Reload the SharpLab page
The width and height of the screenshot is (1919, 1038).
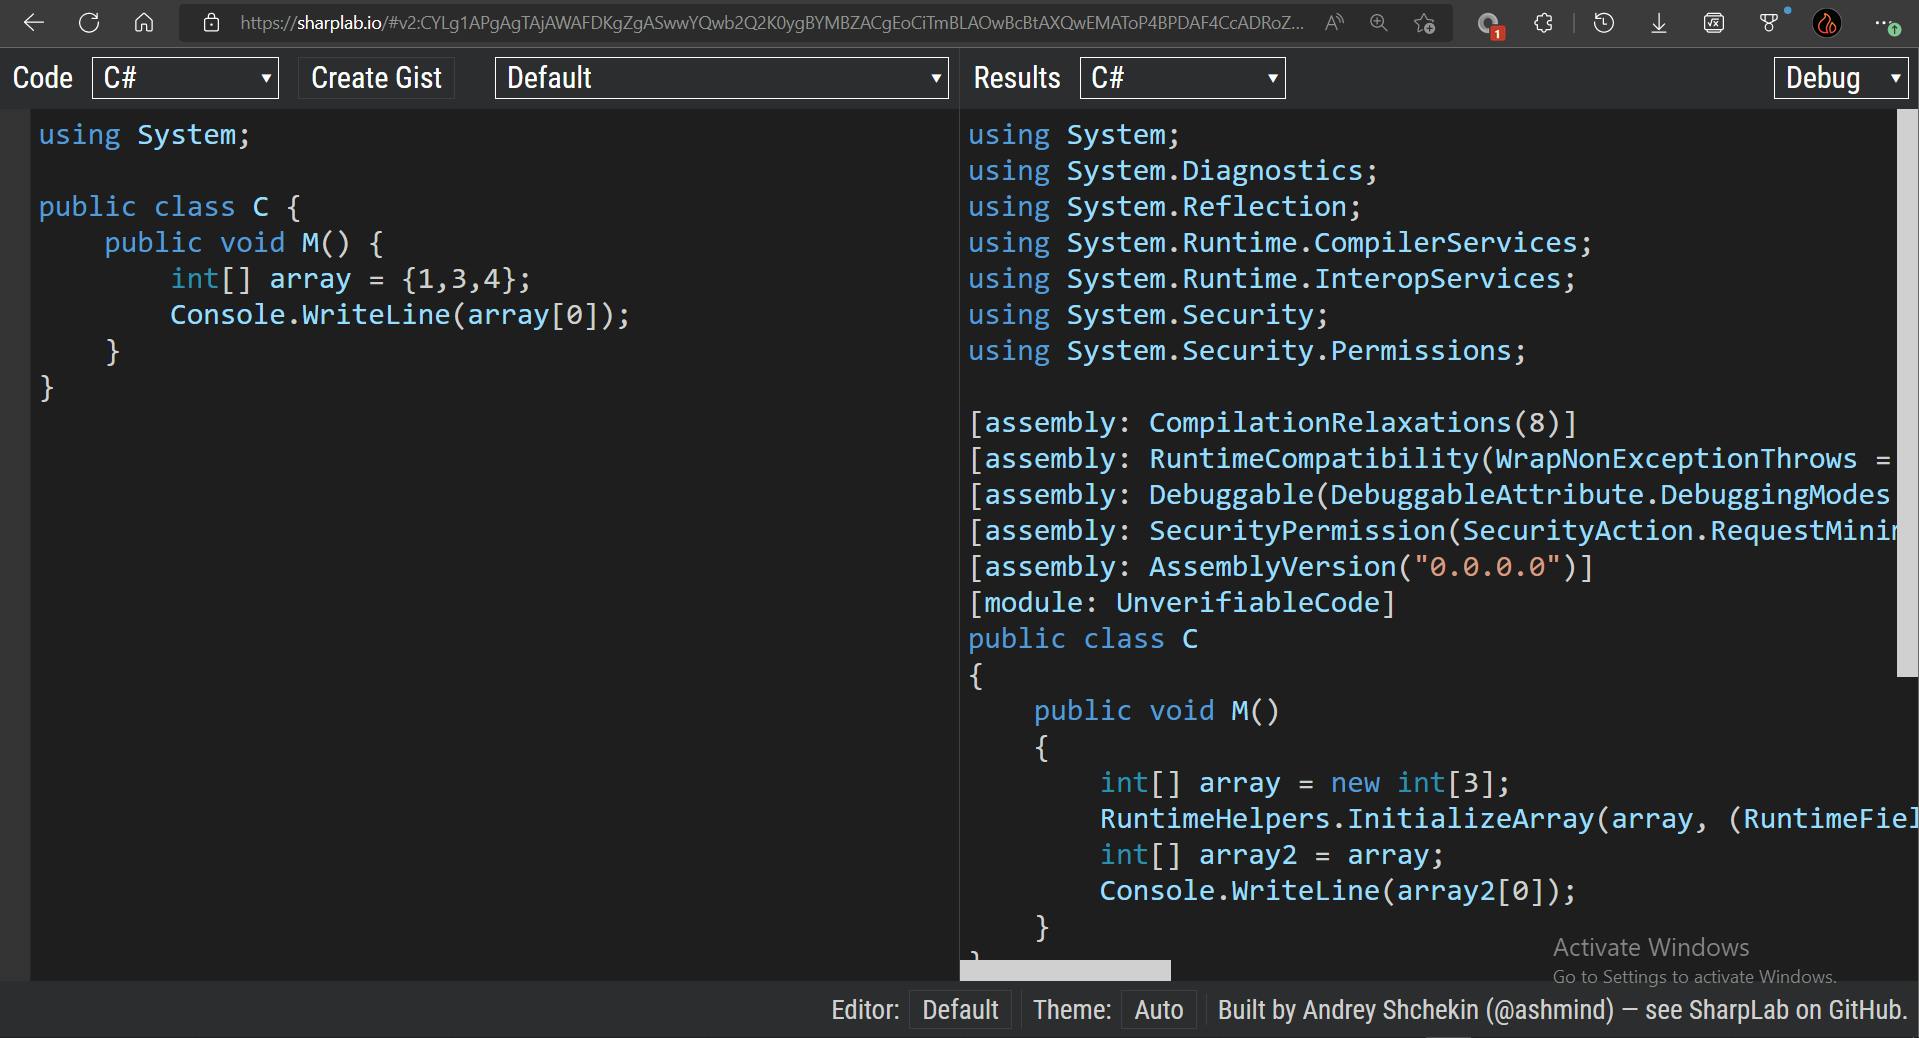coord(89,23)
